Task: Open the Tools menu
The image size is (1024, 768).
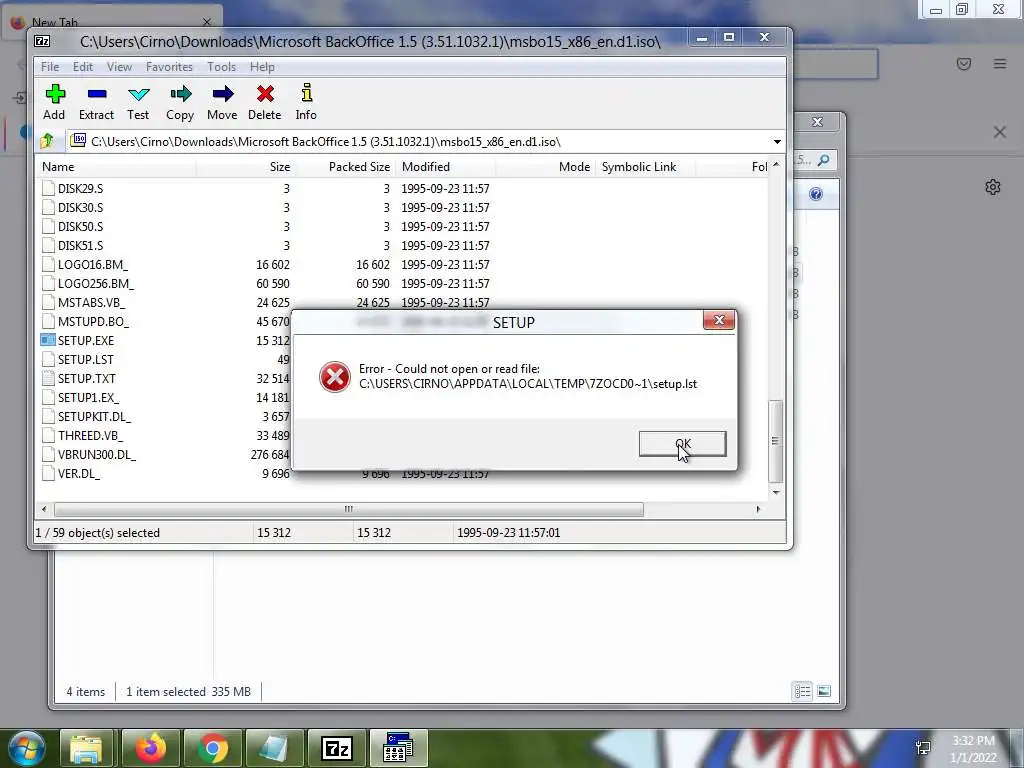Action: pos(221,67)
